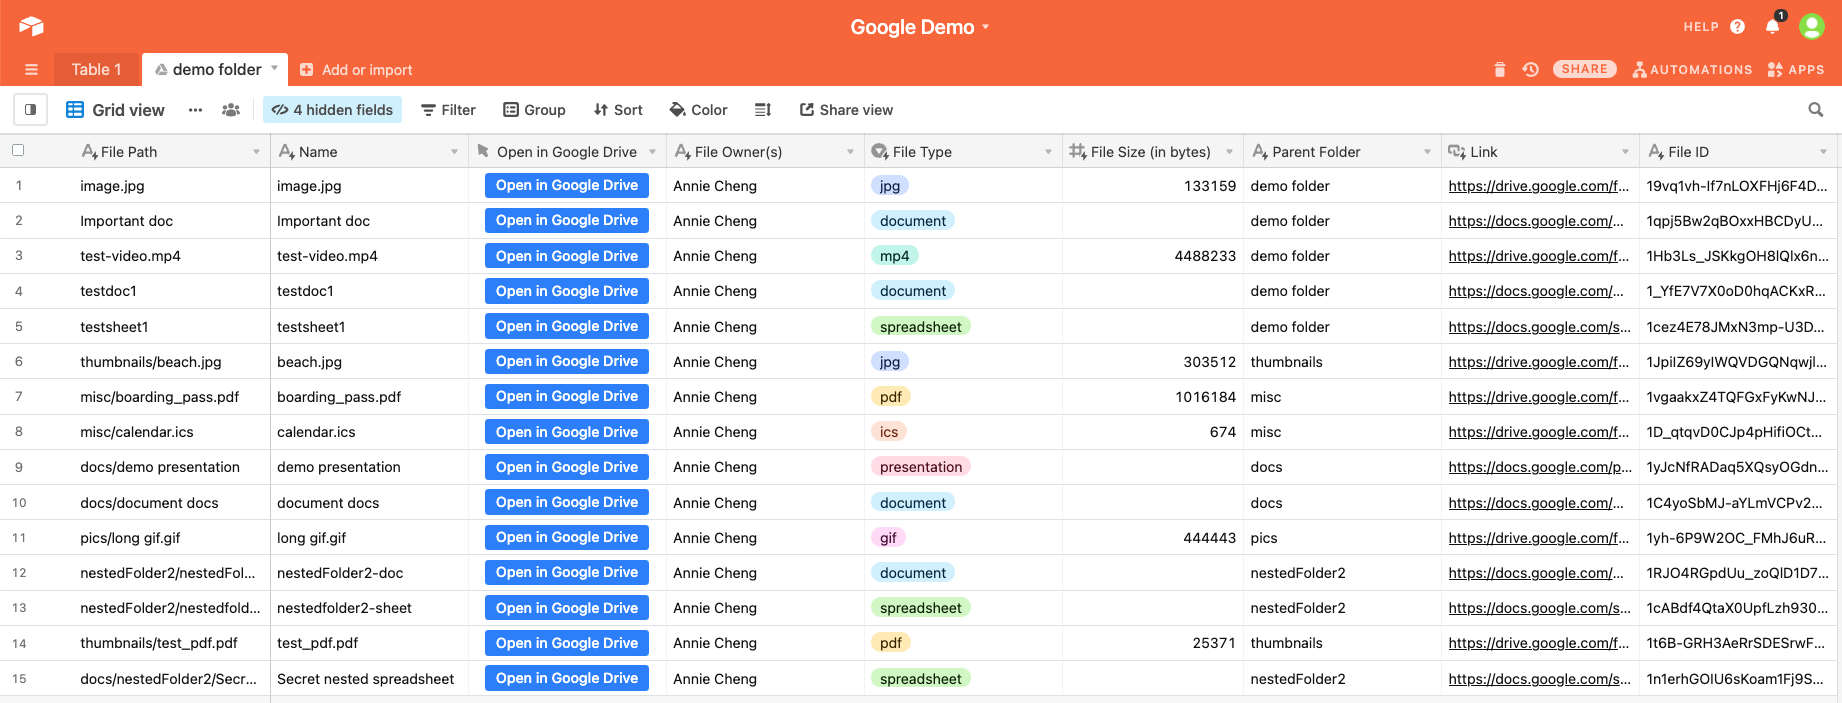Open Name column dropdown arrow
The height and width of the screenshot is (703, 1842).
click(x=454, y=152)
